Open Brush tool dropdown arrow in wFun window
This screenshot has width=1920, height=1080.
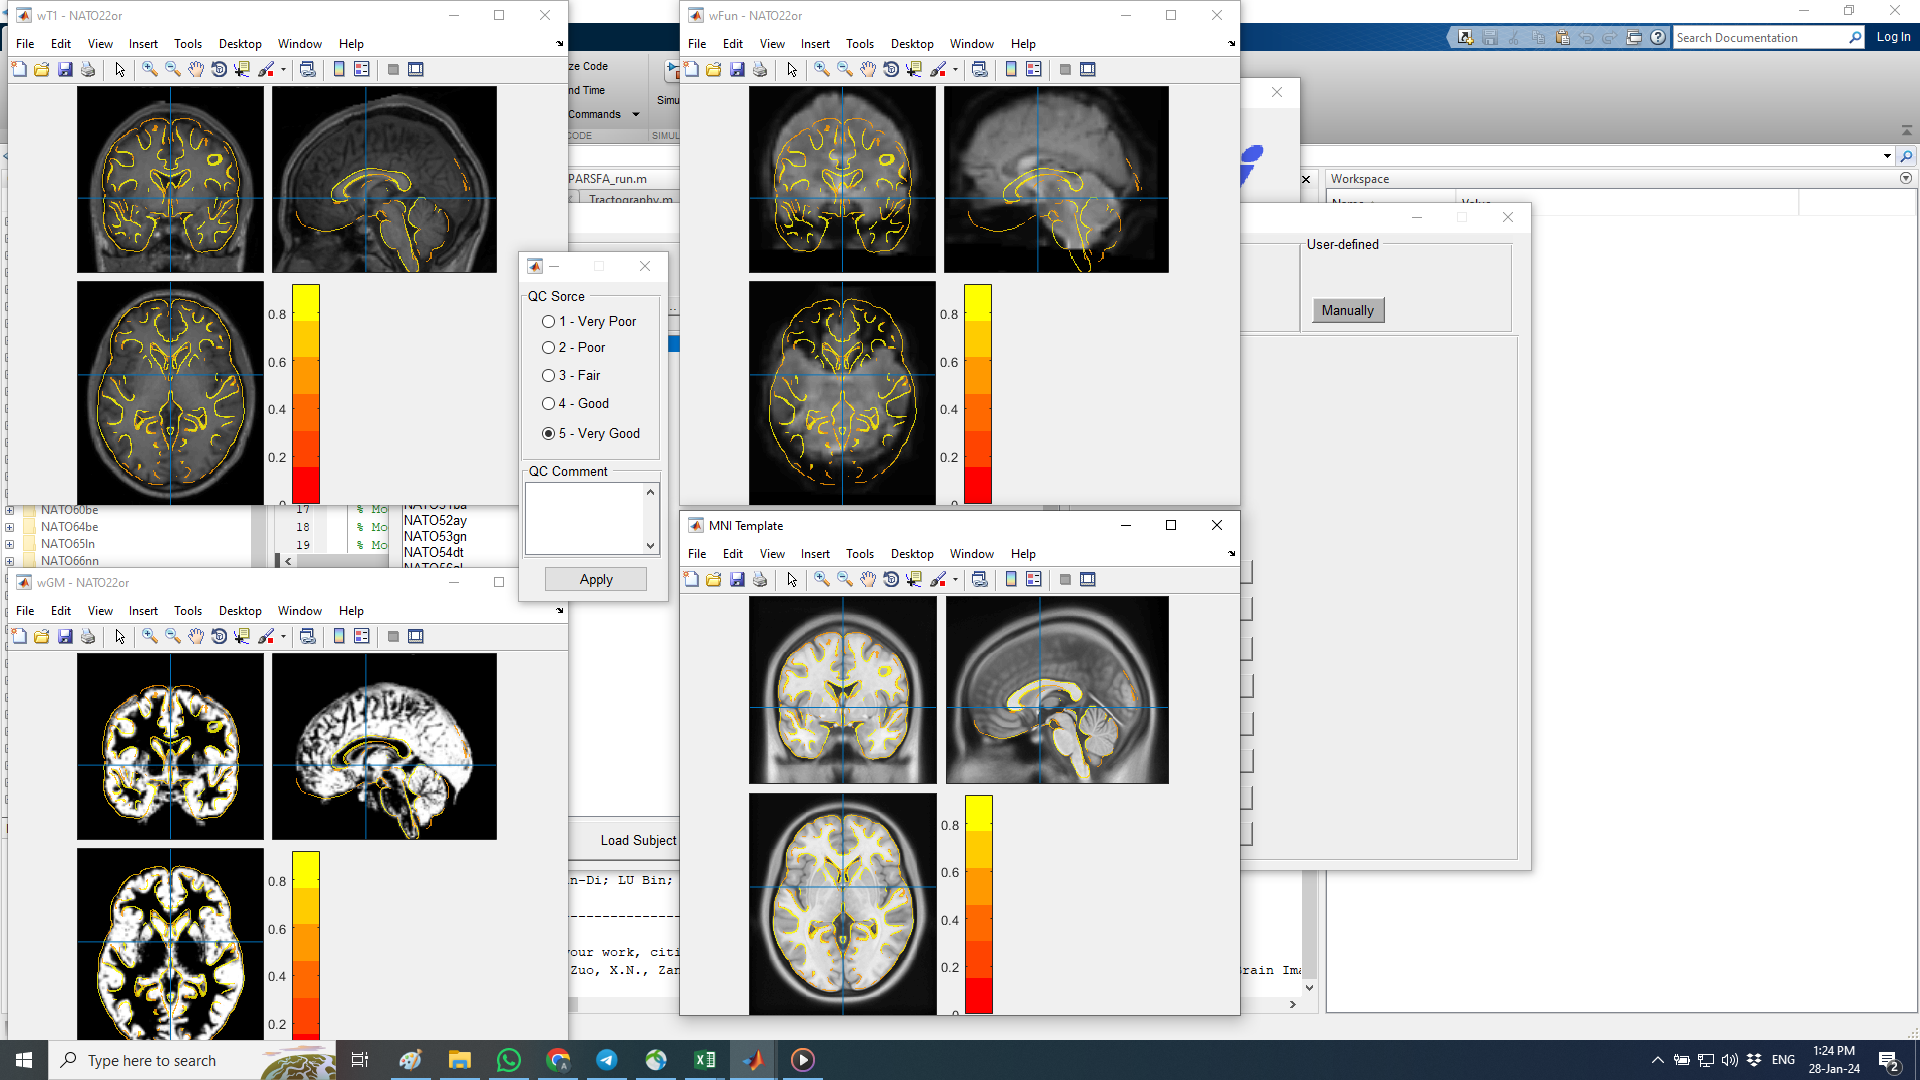pos(955,70)
